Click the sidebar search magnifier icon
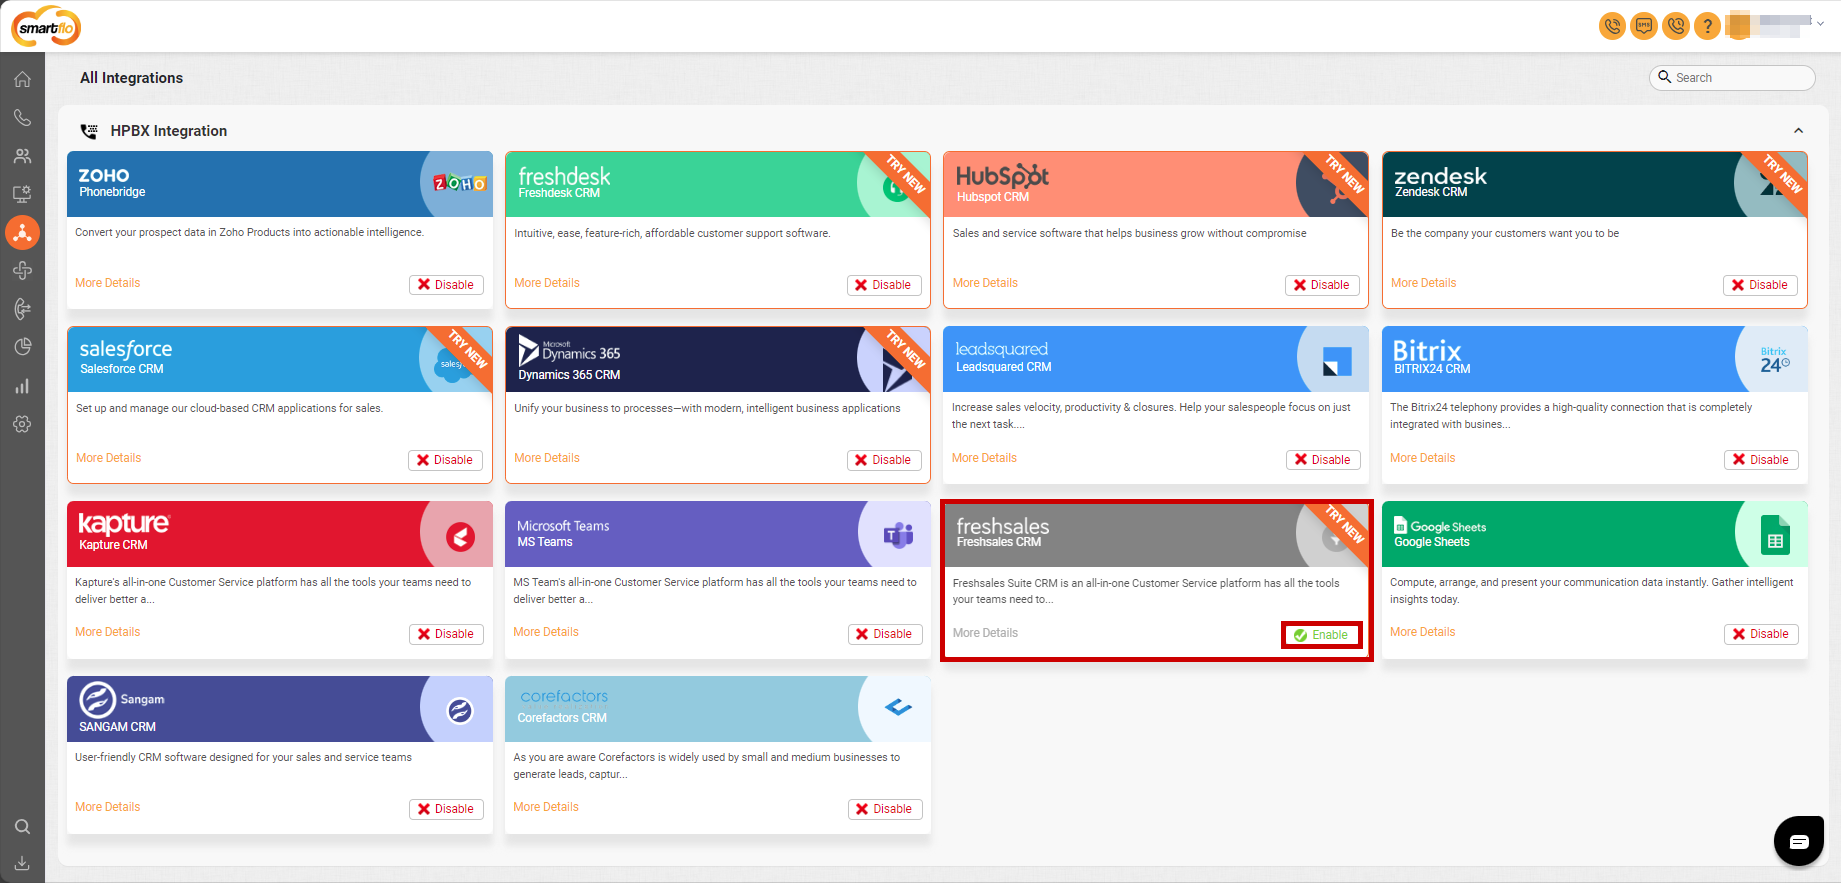Screen dimensions: 1841x883 click(x=22, y=827)
